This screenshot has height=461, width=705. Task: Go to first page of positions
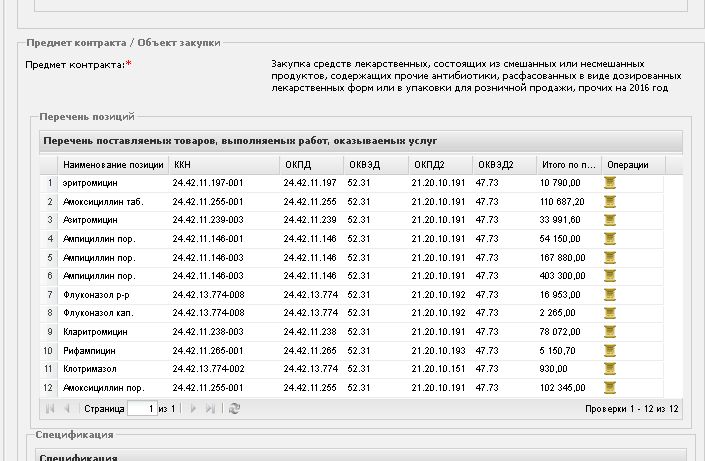point(50,409)
